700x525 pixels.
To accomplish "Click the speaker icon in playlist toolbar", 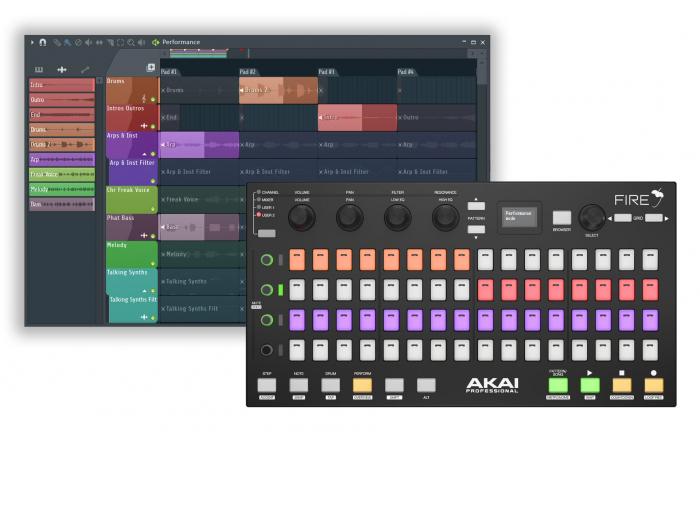I will (140, 42).
